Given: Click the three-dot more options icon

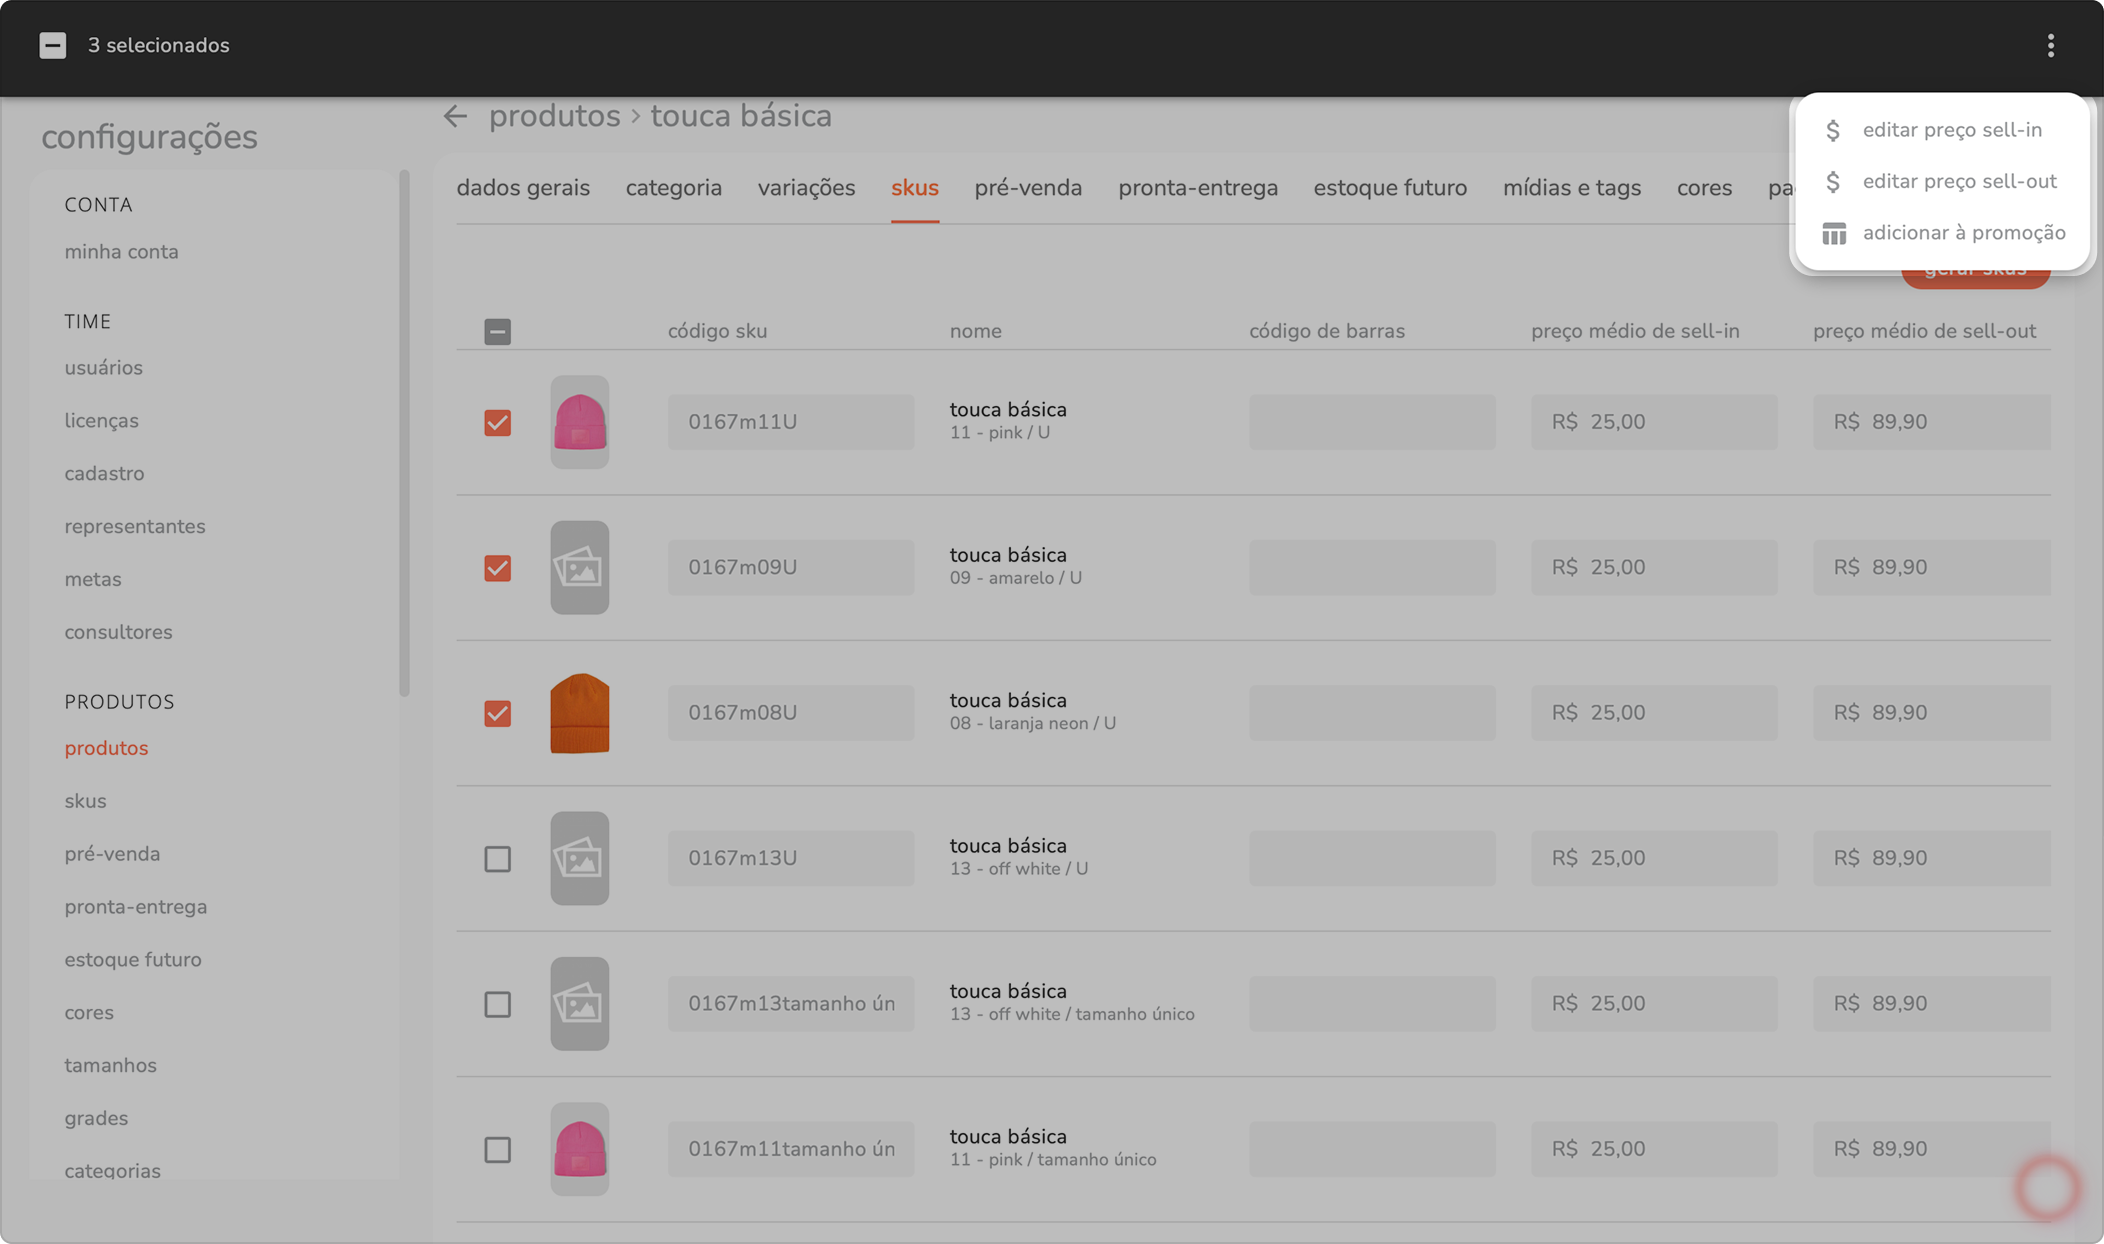Looking at the screenshot, I should [2050, 46].
